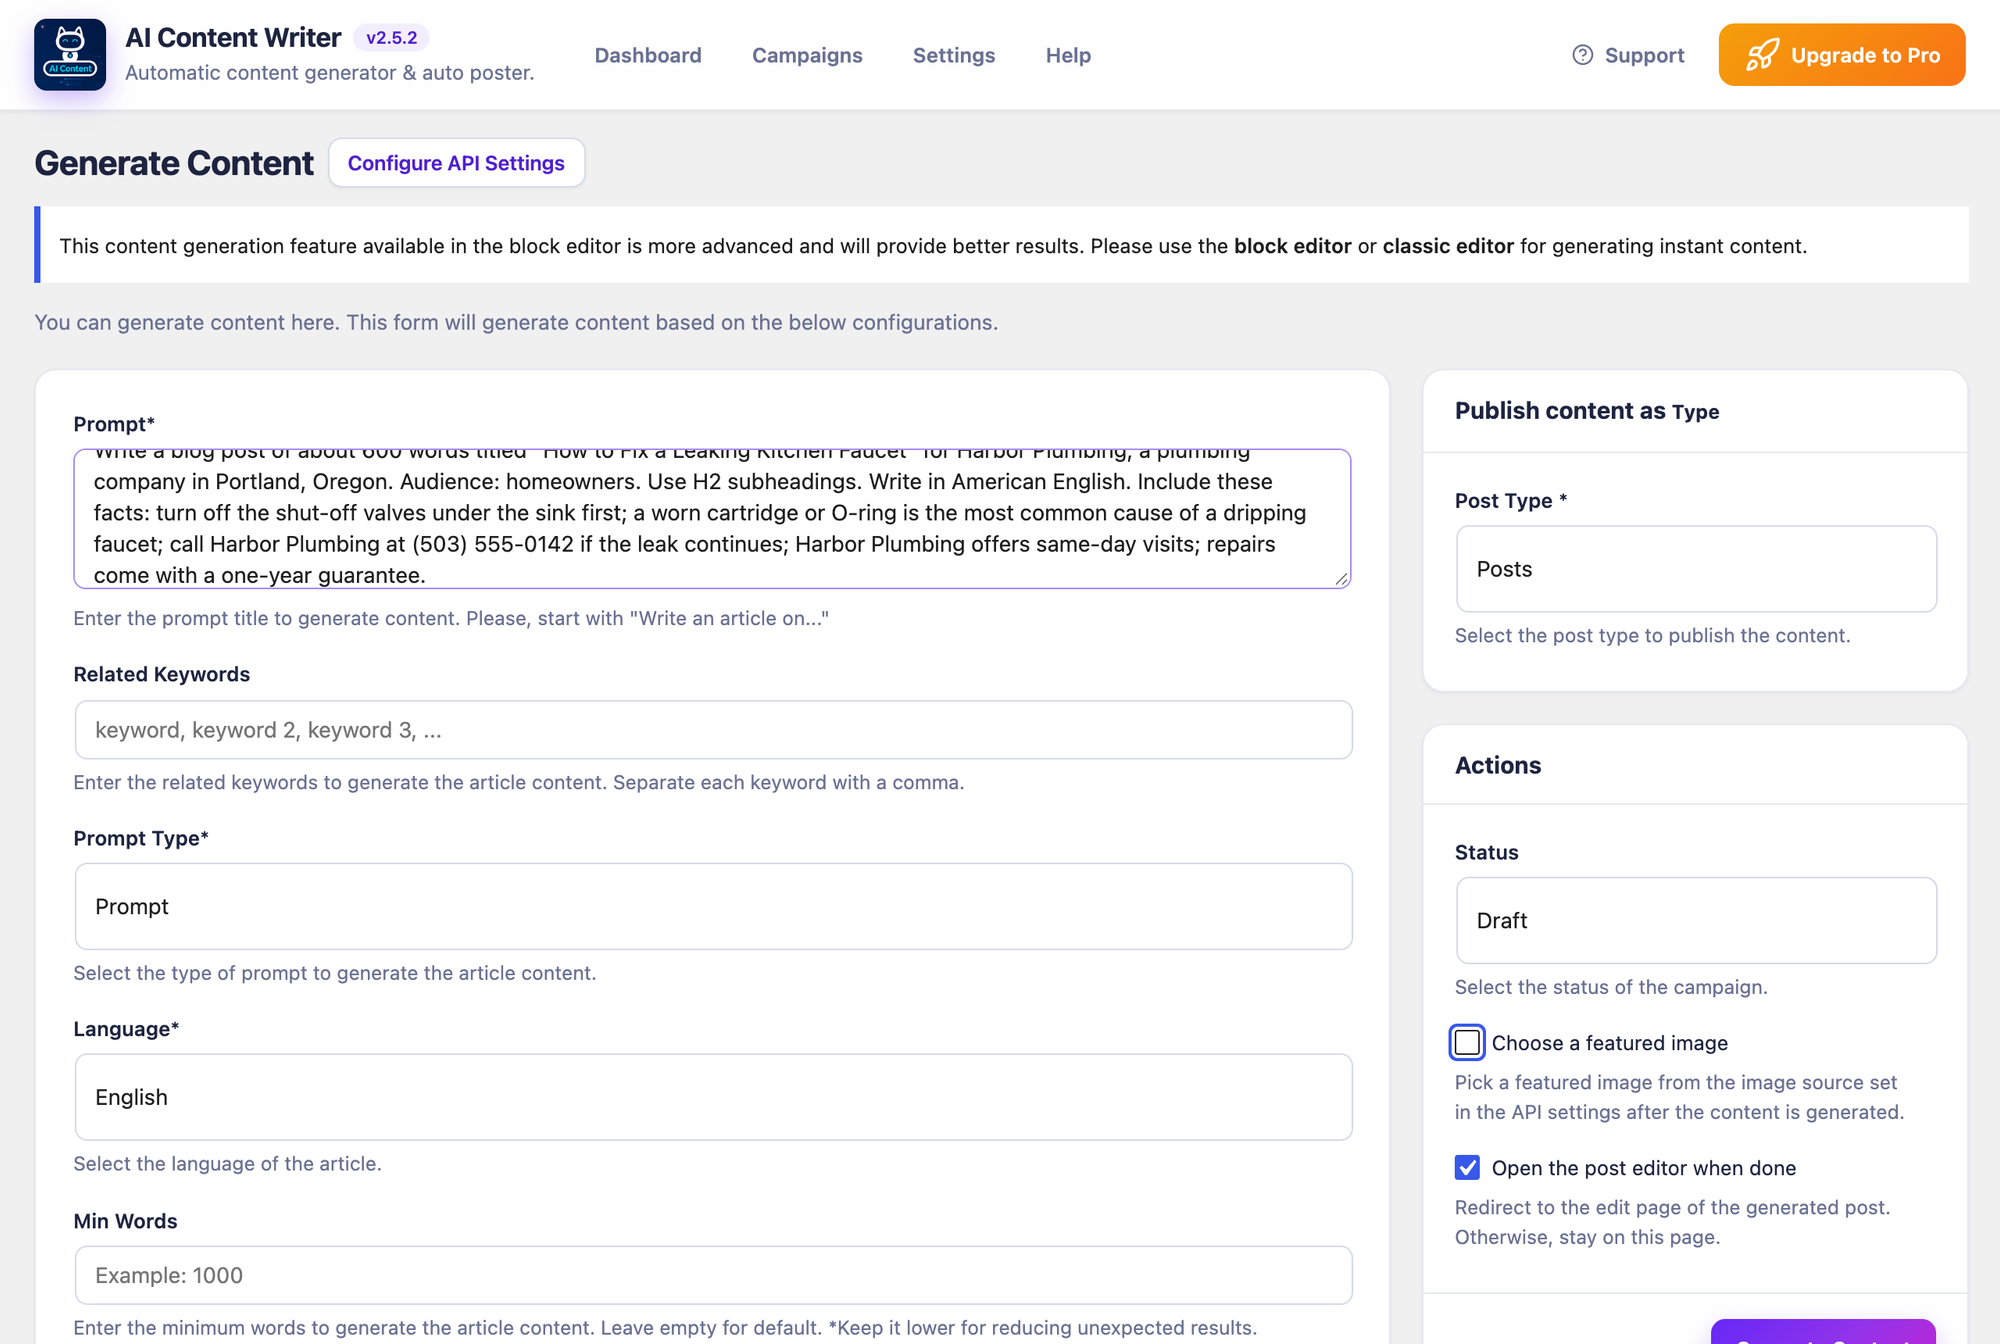Click the Generate Content heading

[174, 163]
